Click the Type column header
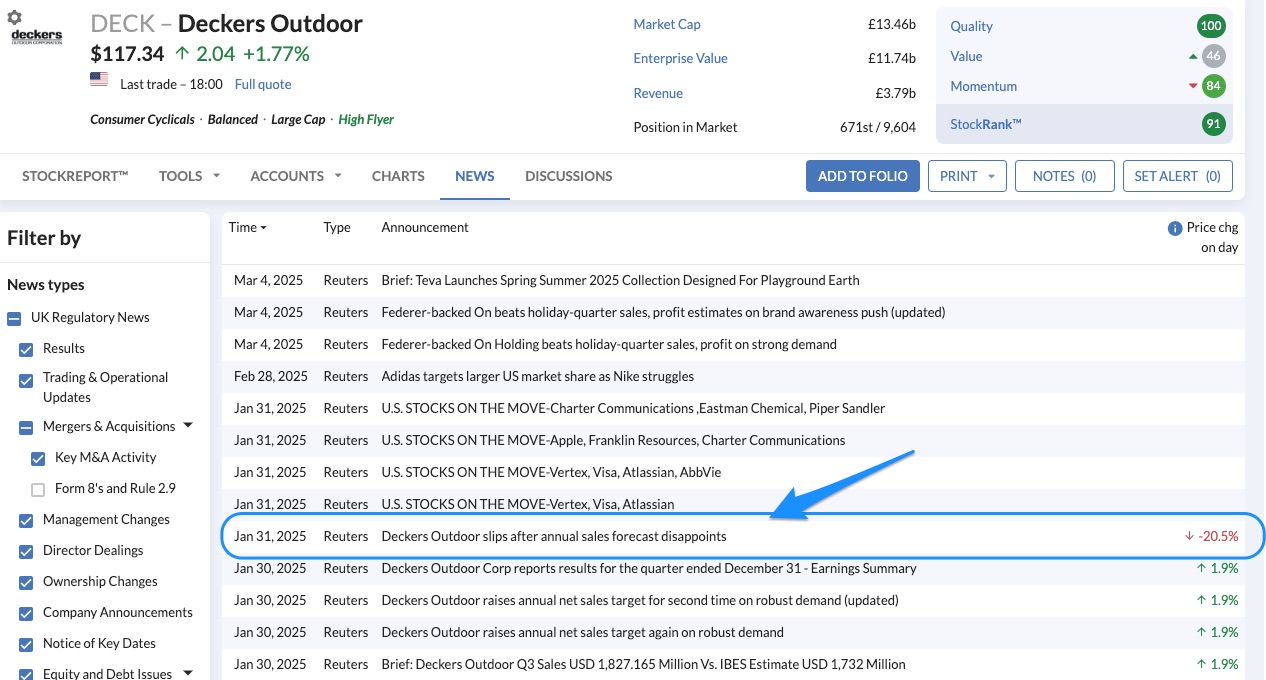 [337, 227]
